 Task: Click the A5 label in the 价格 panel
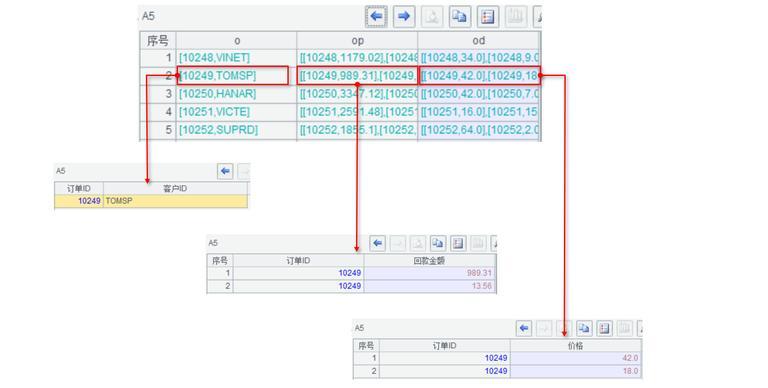(359, 328)
